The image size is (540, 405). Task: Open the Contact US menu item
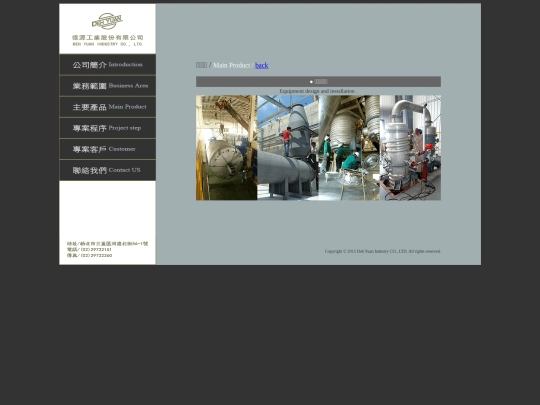pos(107,170)
